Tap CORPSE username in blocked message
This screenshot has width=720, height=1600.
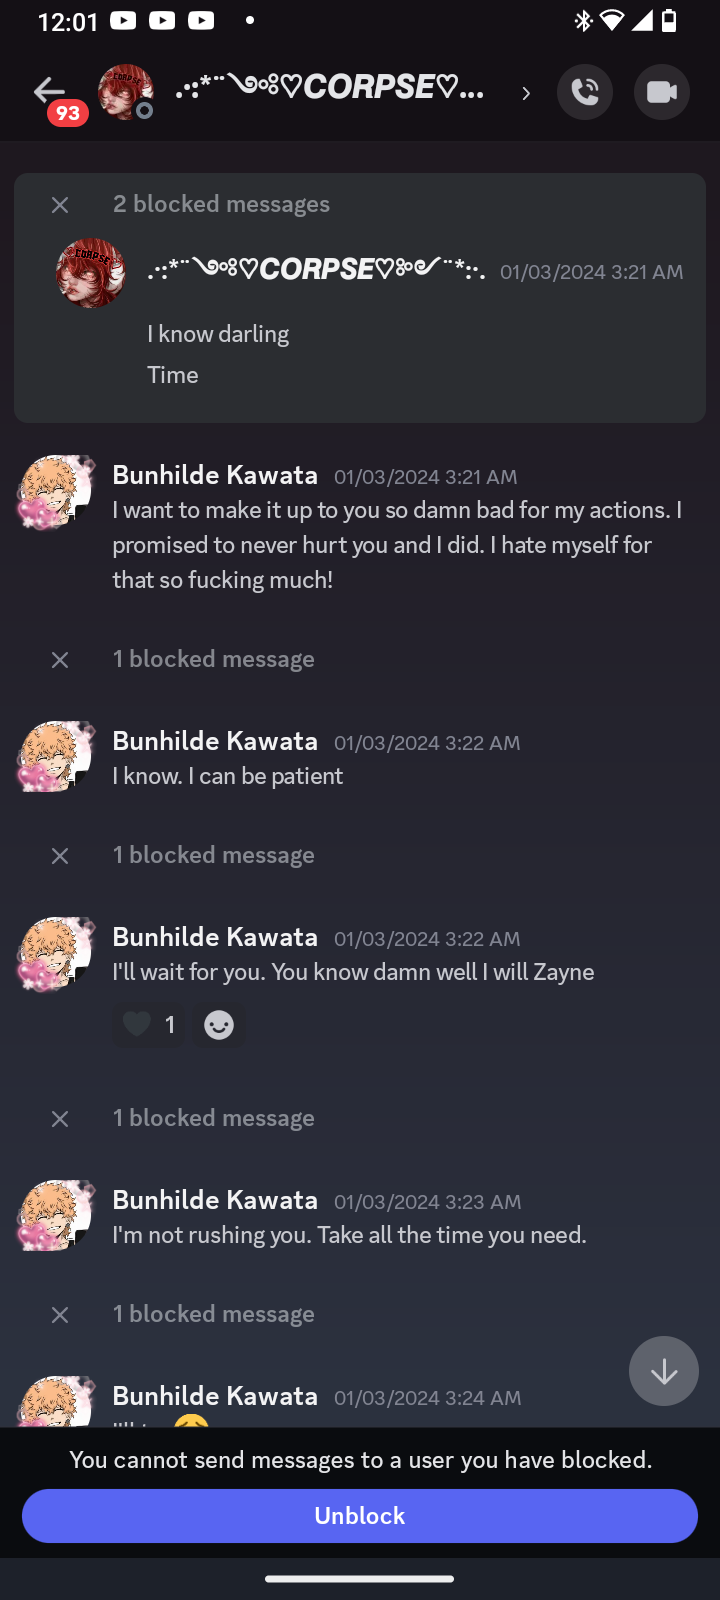click(316, 270)
